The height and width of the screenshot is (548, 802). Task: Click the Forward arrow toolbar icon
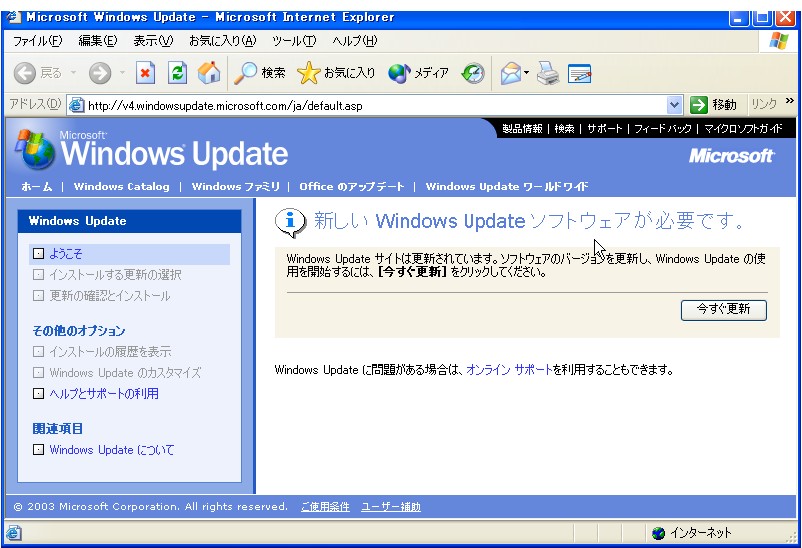(100, 74)
